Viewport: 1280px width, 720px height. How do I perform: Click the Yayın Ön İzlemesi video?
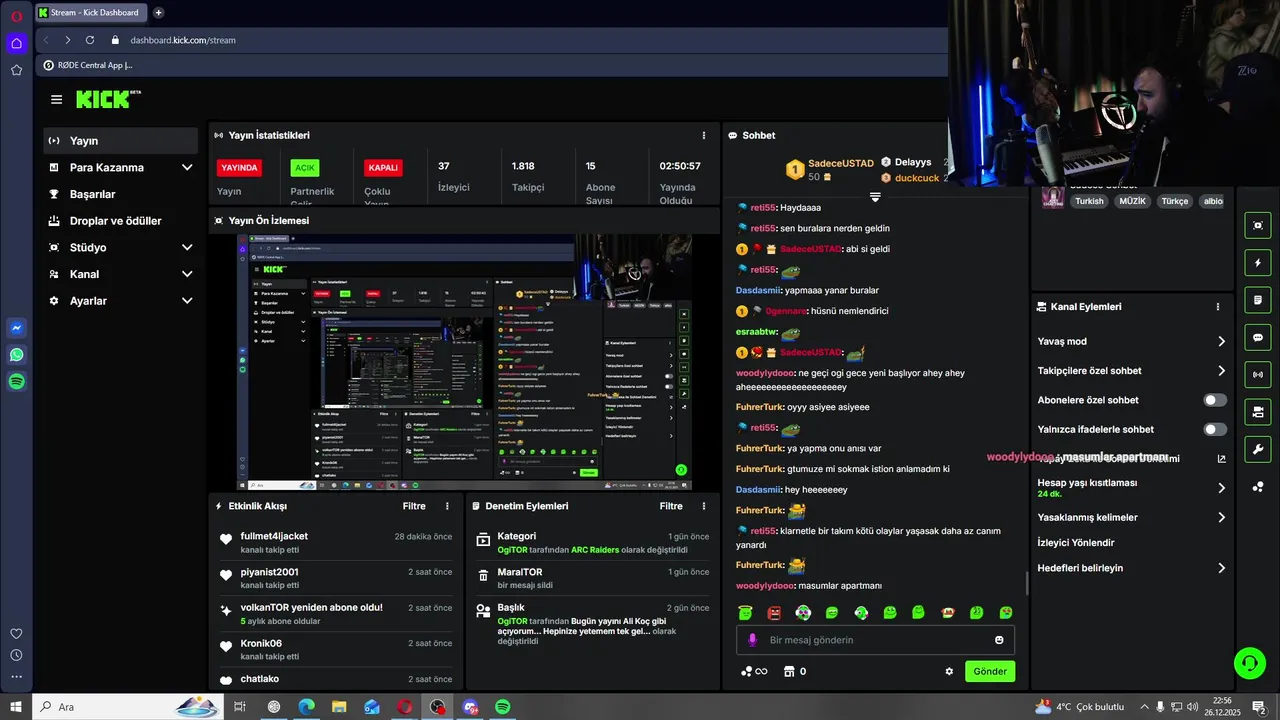(464, 362)
